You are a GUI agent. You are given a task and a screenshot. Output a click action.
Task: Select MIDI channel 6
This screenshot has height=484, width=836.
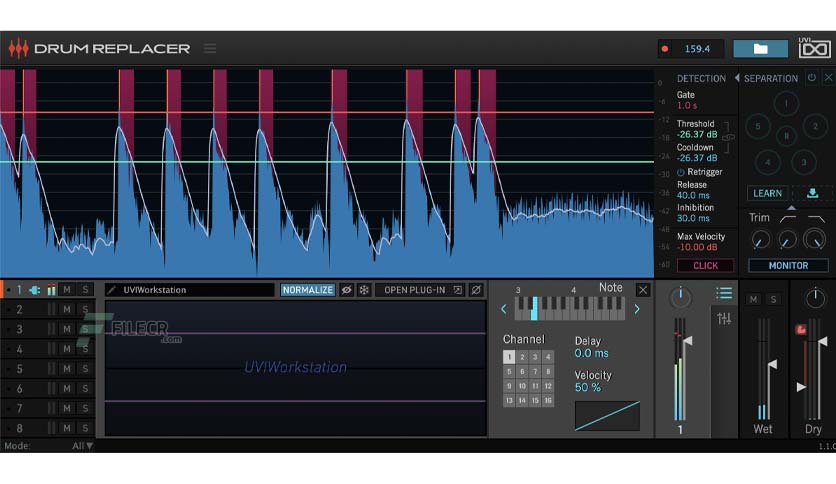[522, 372]
